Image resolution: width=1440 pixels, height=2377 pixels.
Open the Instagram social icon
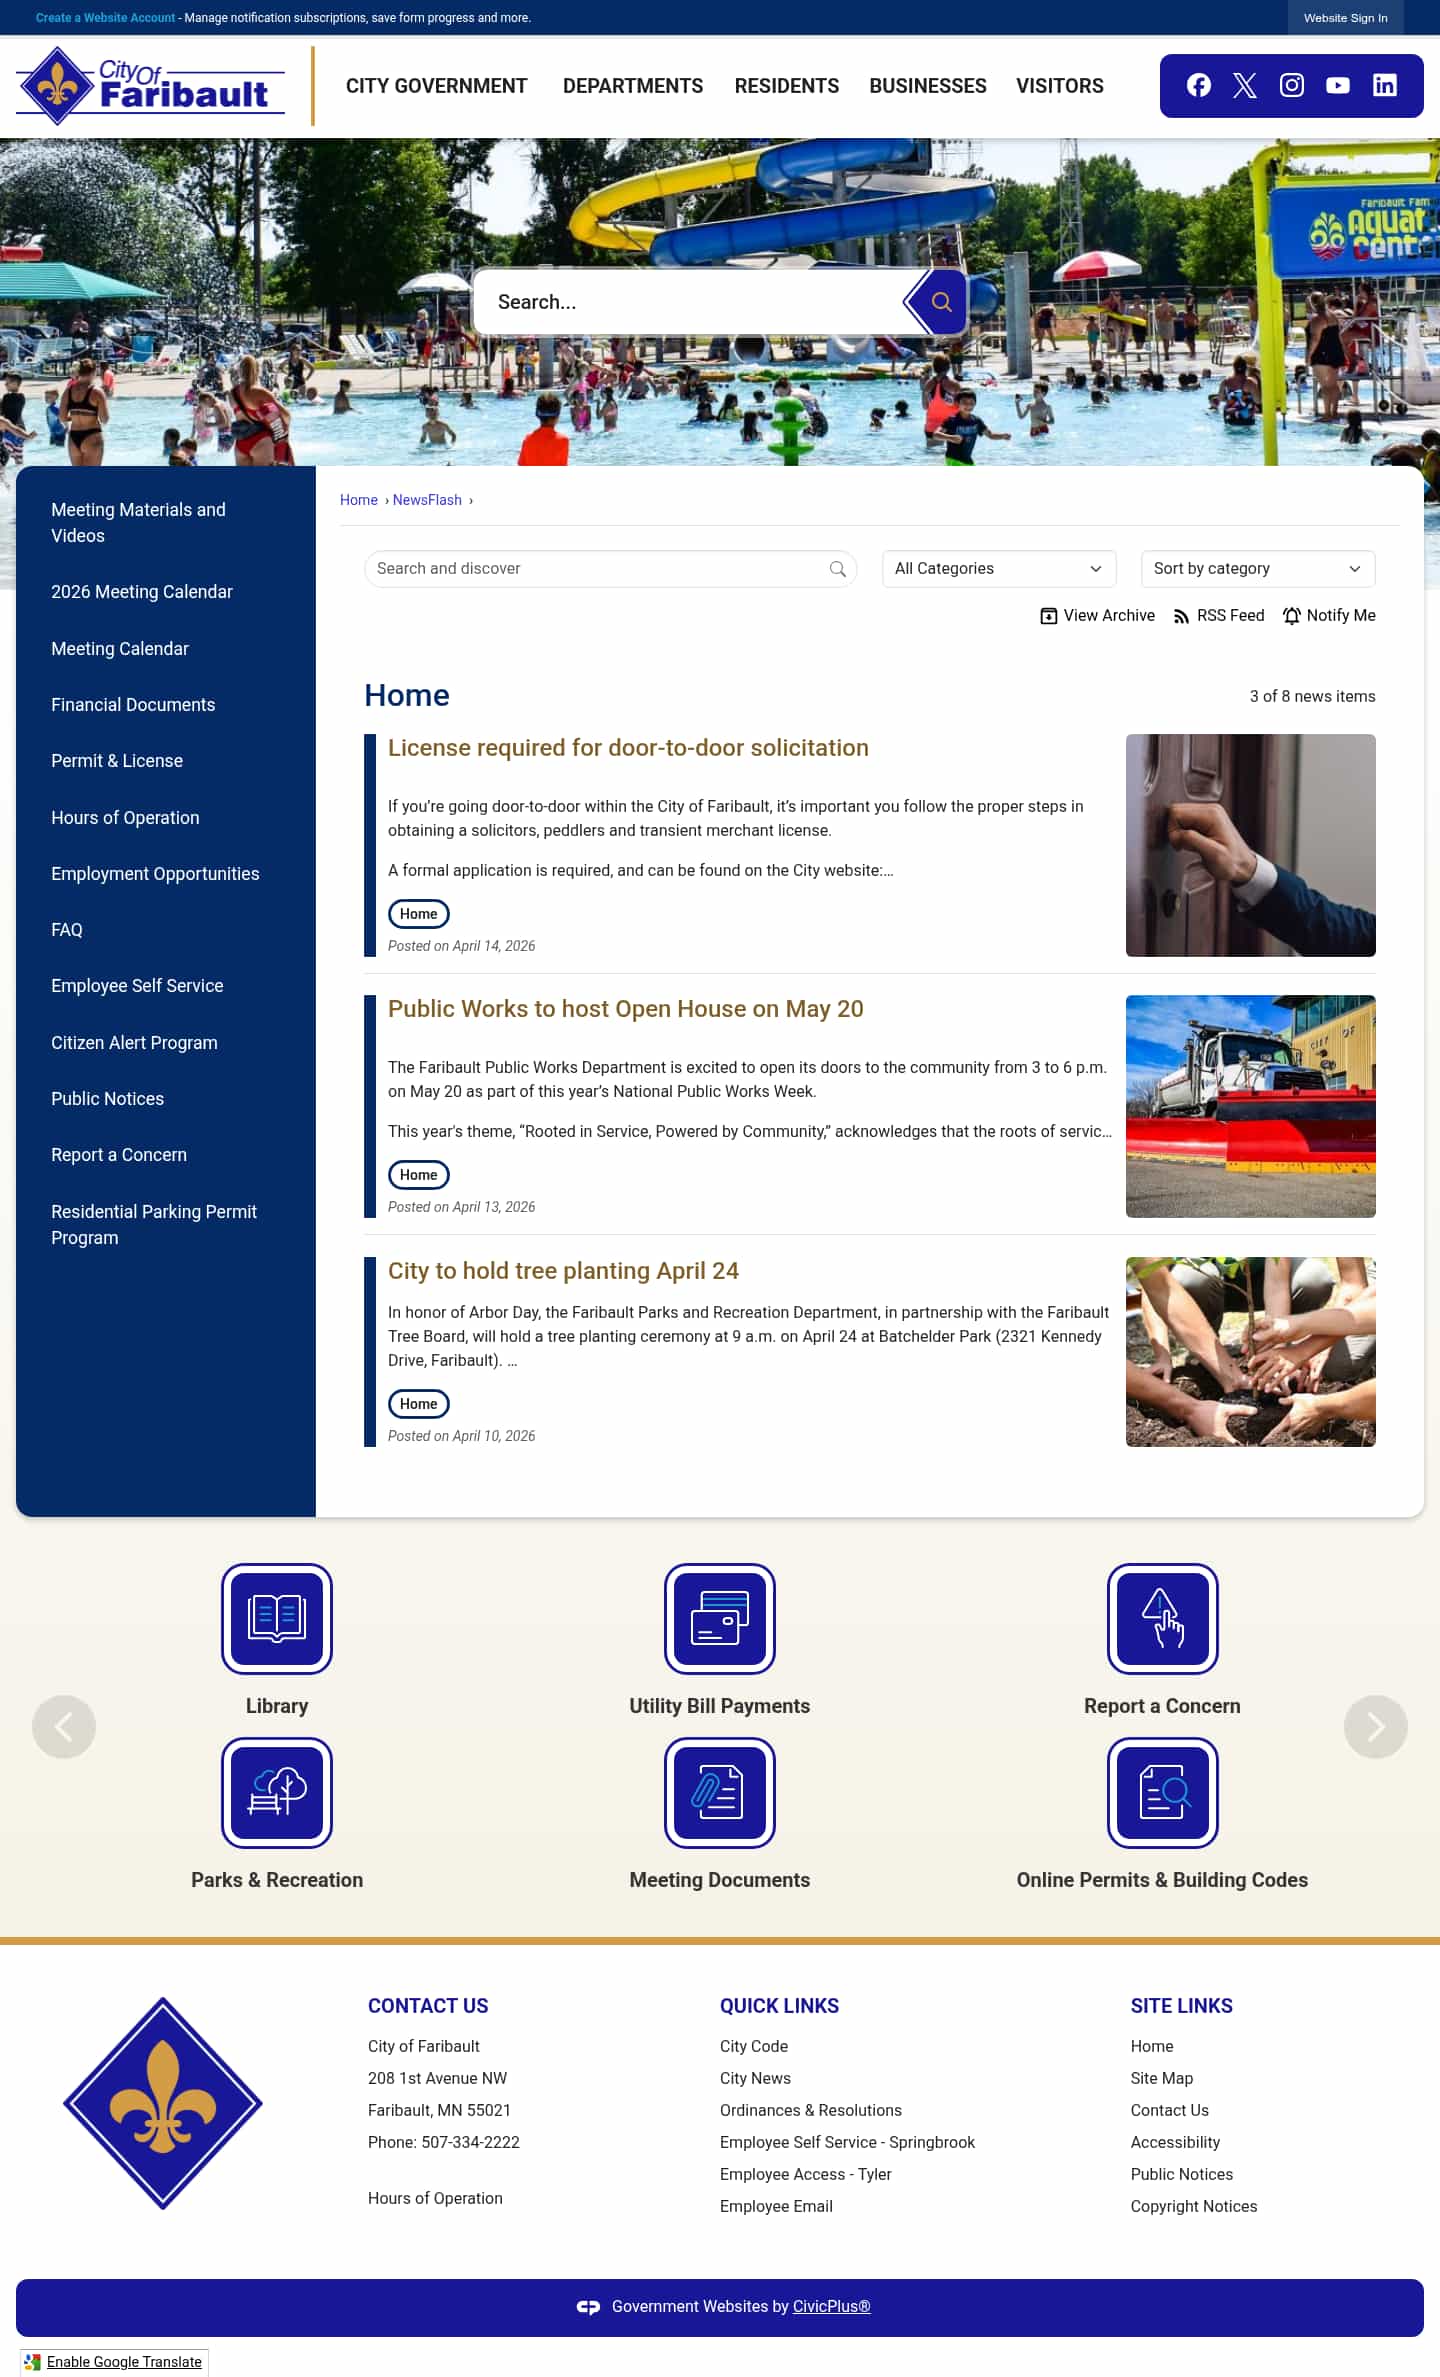tap(1292, 86)
